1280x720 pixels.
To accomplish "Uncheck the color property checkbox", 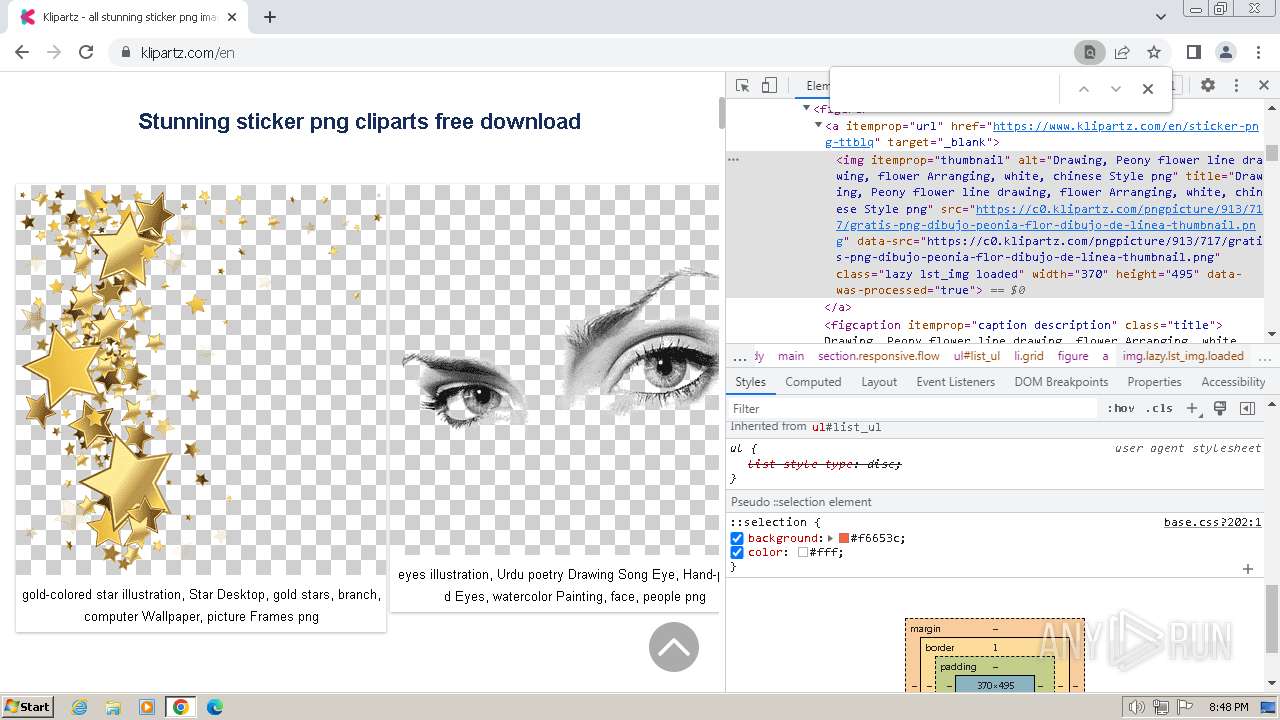I will click(737, 552).
